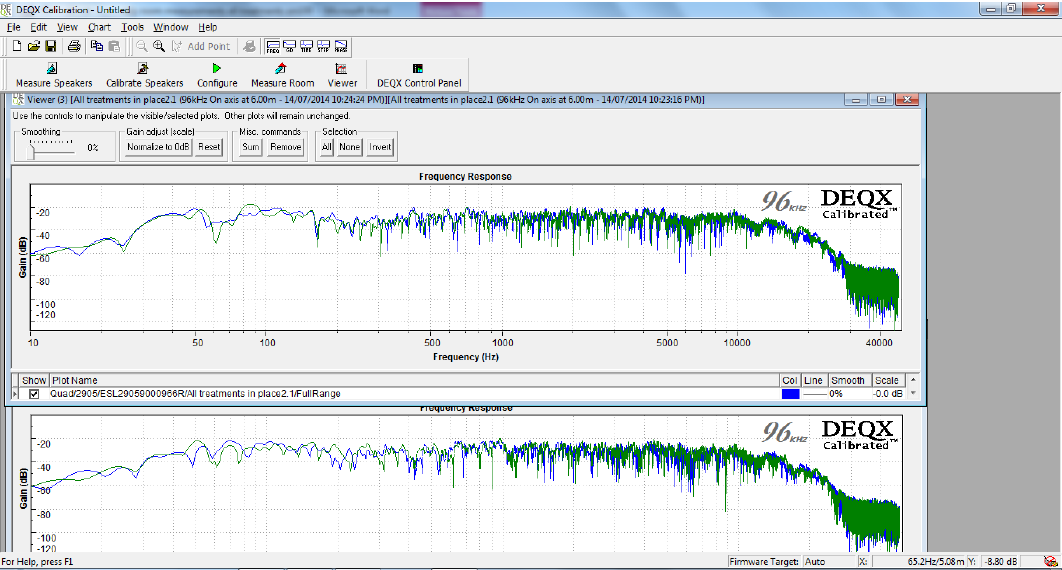
Task: Open the File menu
Action: pyautogui.click(x=14, y=27)
